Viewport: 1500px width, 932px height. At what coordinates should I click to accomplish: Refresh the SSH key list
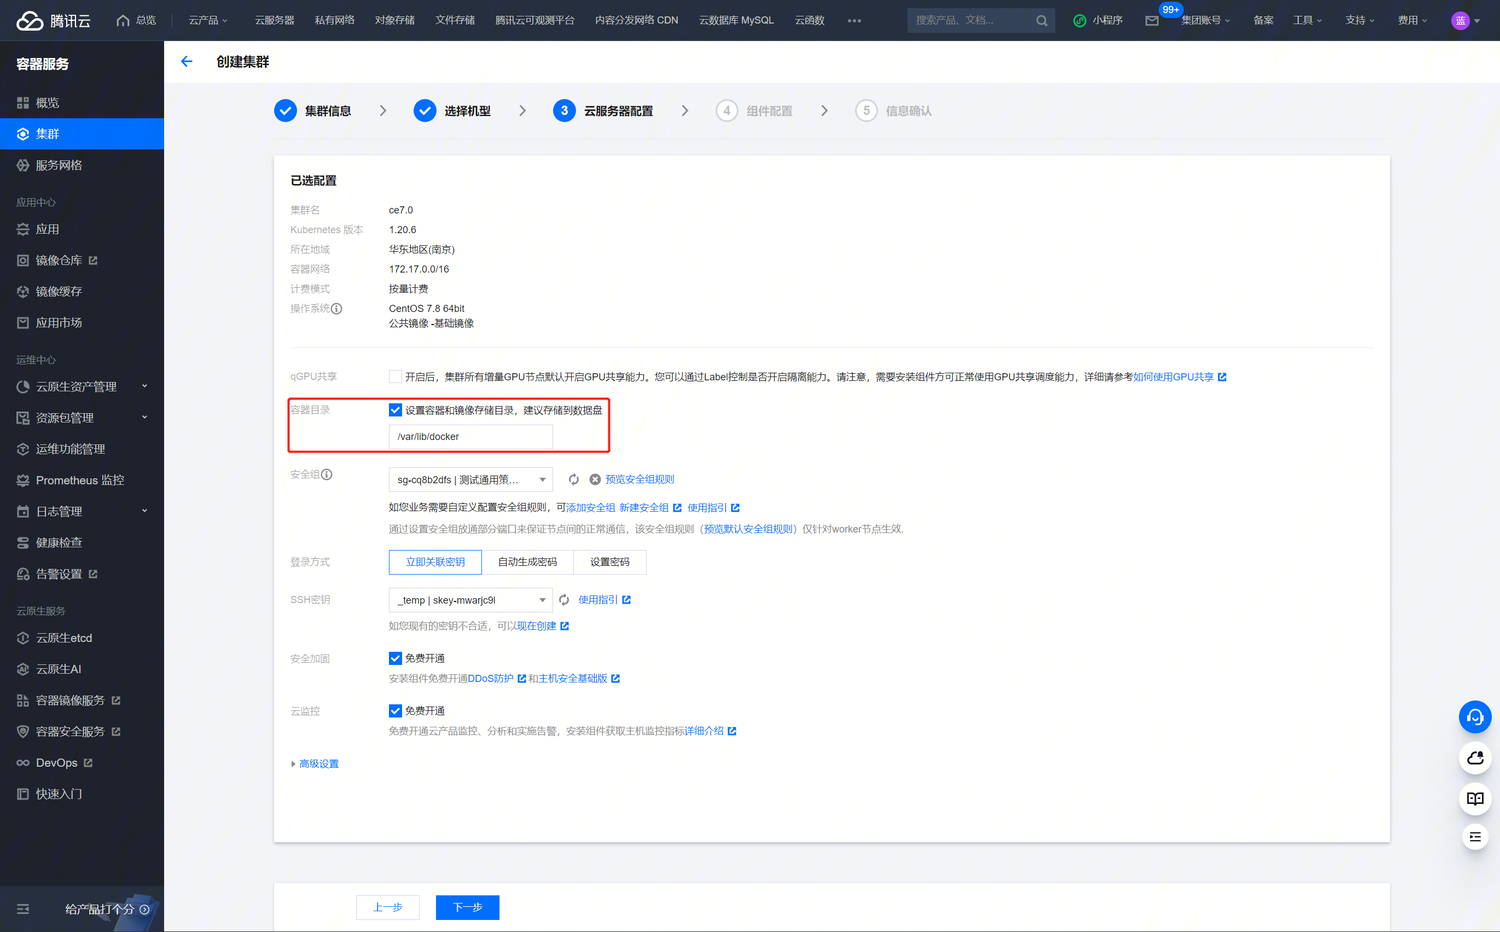point(564,600)
